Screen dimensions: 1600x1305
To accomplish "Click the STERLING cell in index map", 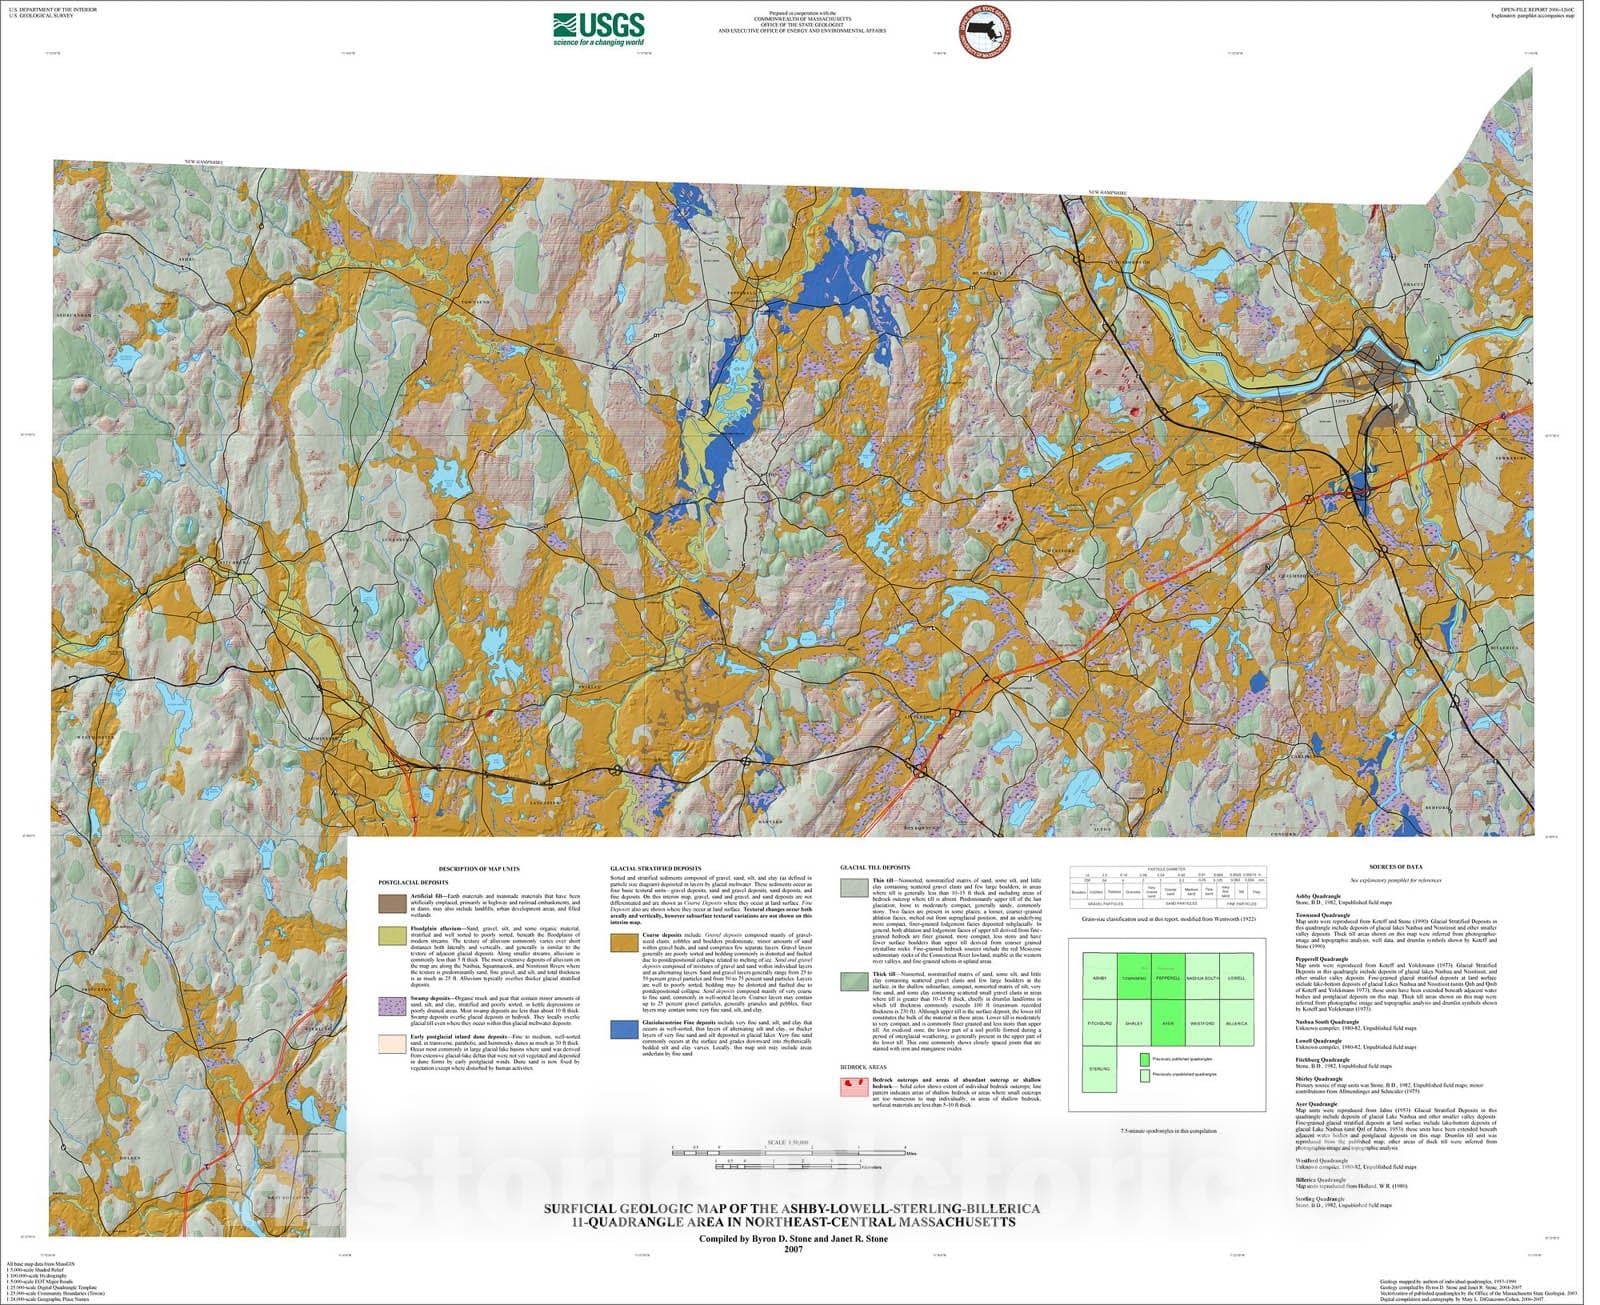I will (1100, 1069).
